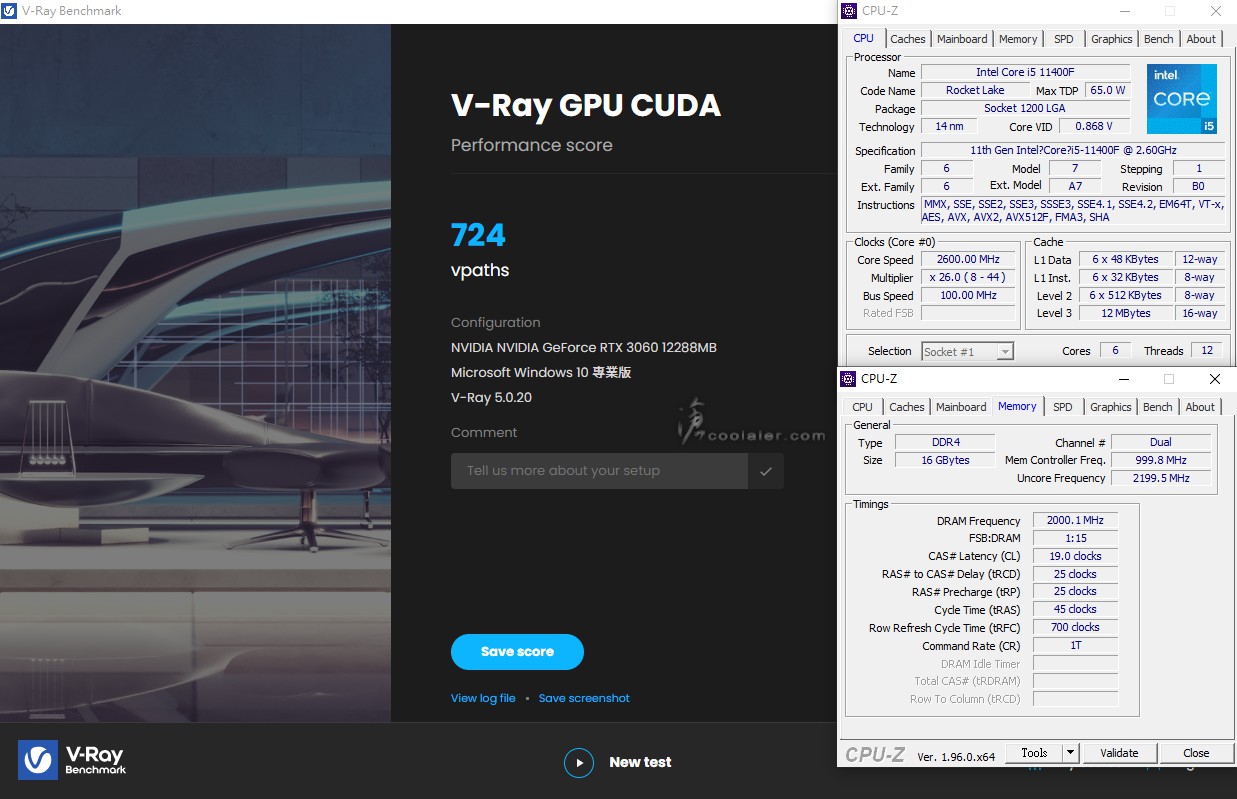Open the Caches tab in the CPU-Z processor window

coord(907,39)
